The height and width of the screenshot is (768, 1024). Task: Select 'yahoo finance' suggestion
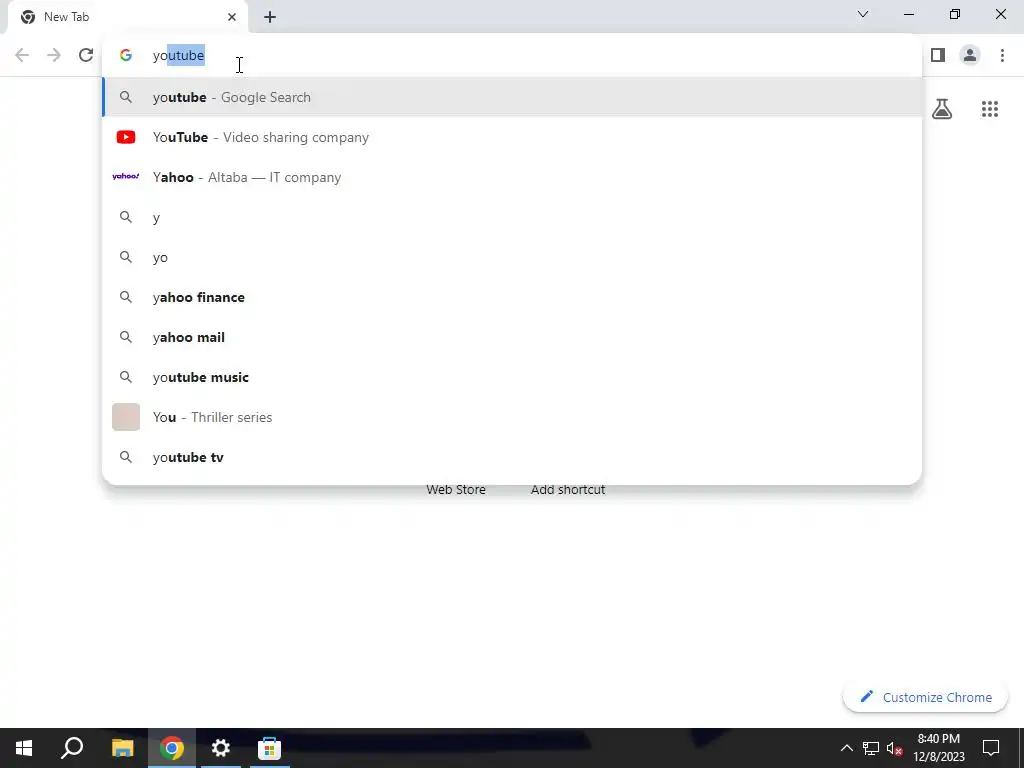pyautogui.click(x=512, y=297)
